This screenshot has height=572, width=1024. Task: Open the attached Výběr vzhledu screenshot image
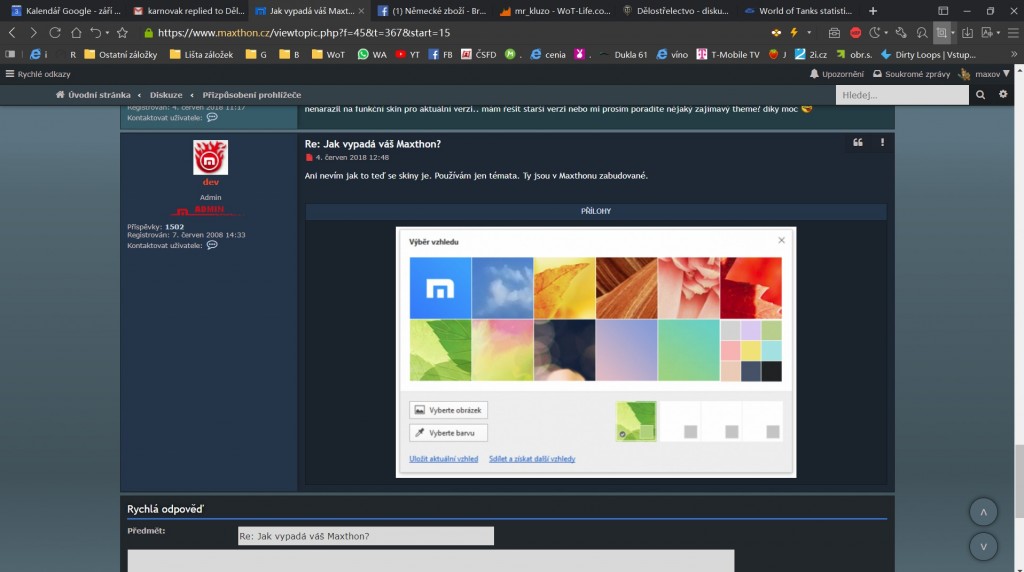(x=596, y=352)
